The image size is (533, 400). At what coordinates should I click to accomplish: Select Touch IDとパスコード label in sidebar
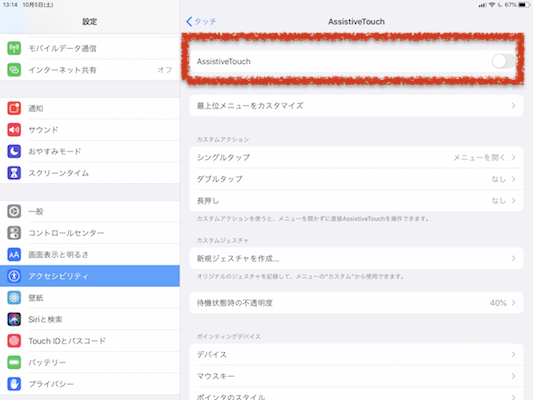click(67, 341)
